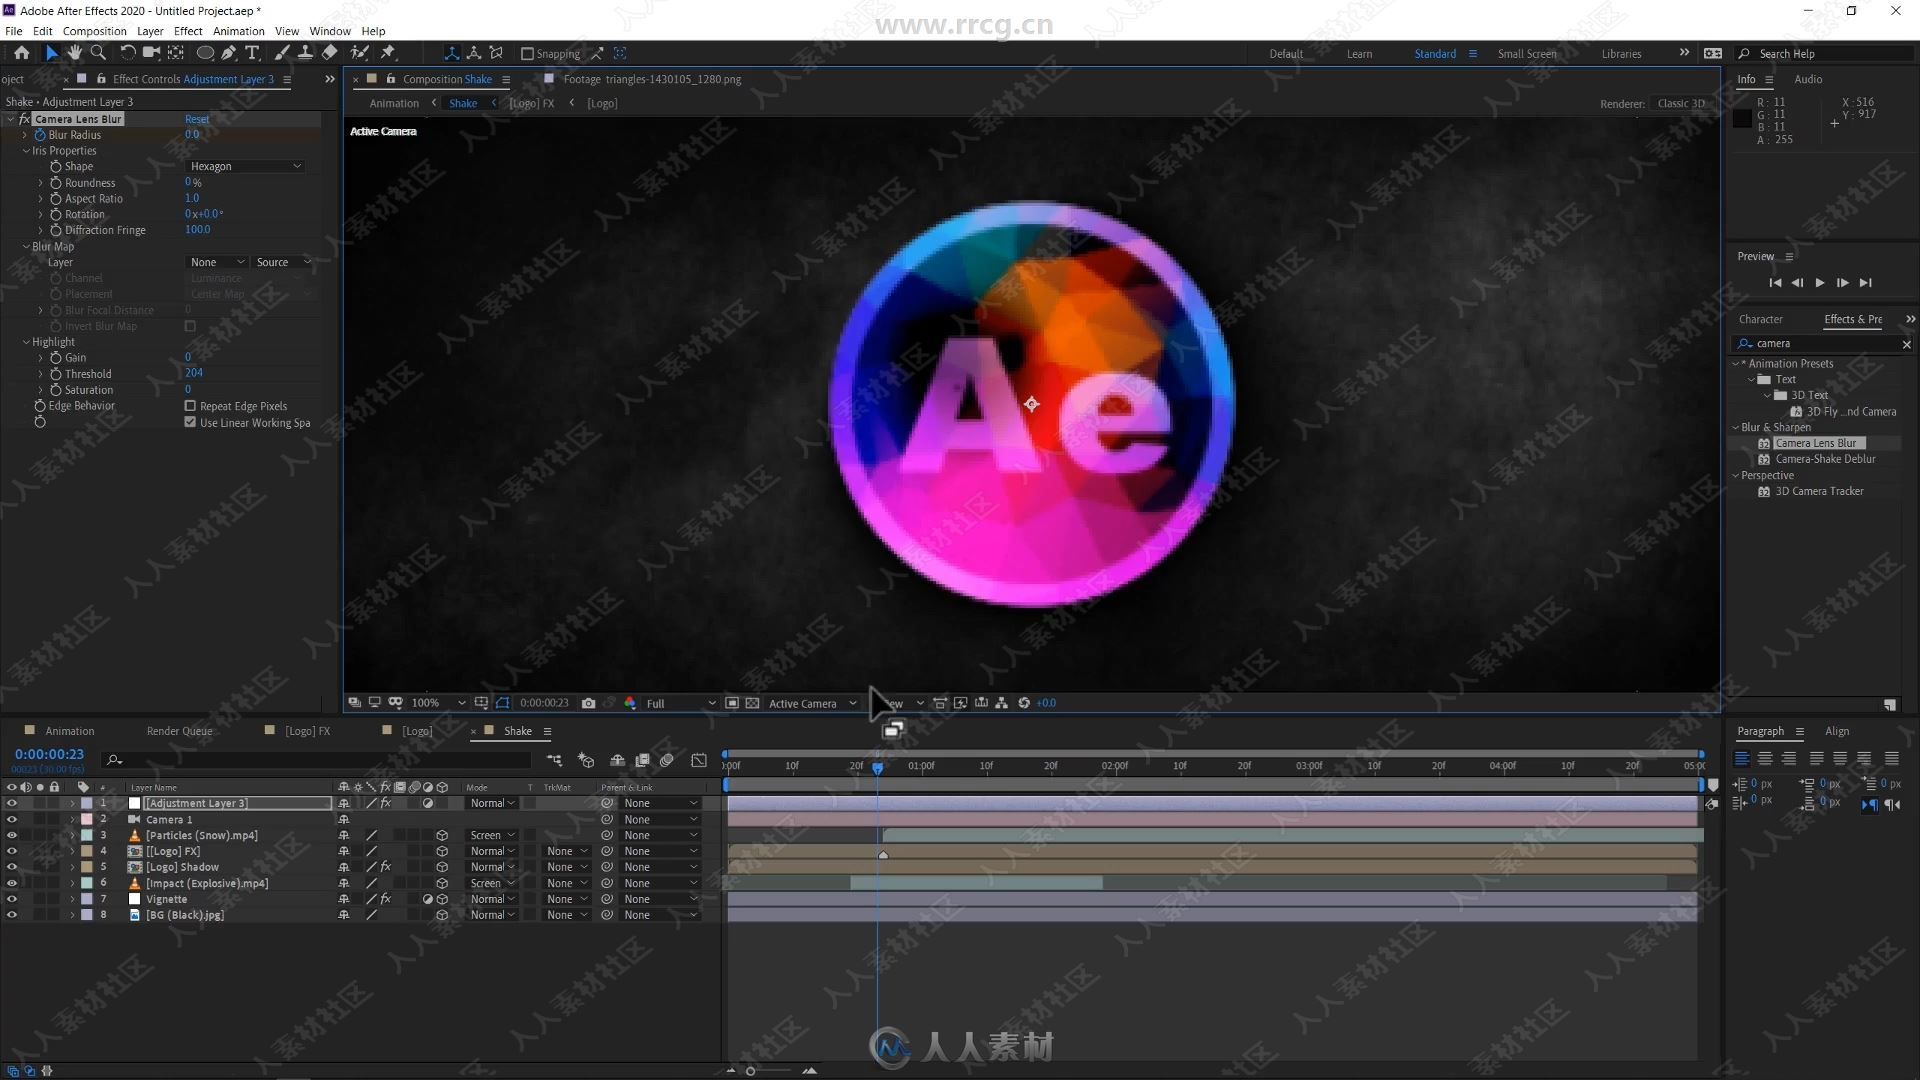1920x1080 pixels.
Task: Open the 100% magnification dropdown
Action: (437, 703)
